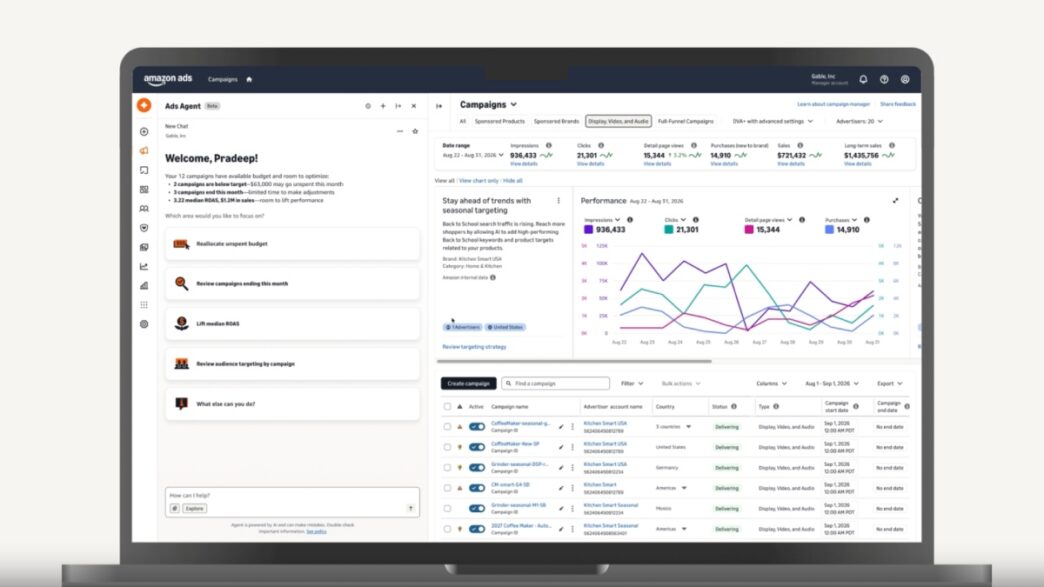Click the Create campaign button
Screen dimensions: 1044x587
click(x=468, y=383)
